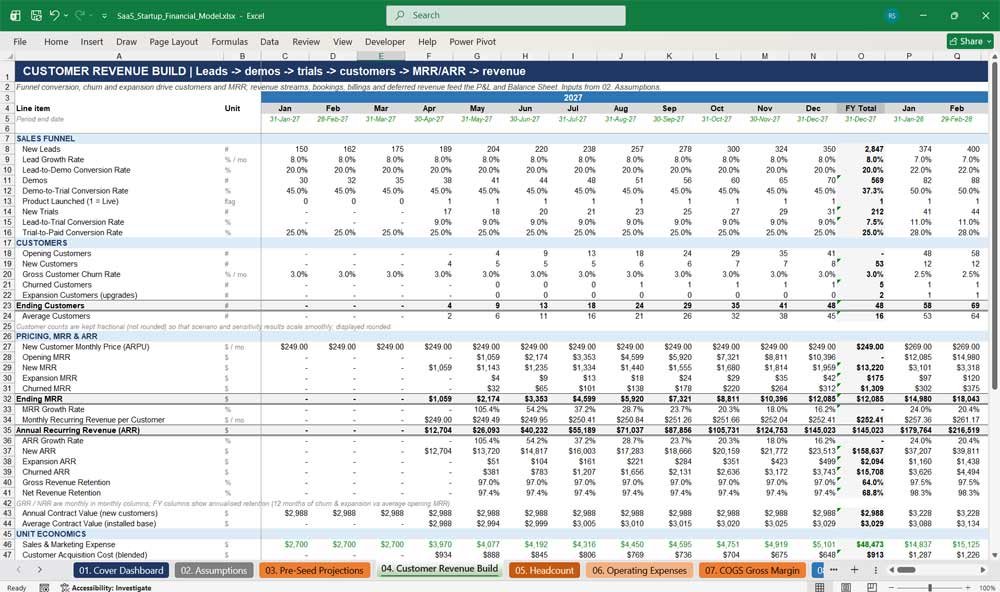The image size is (1000, 592).
Task: Click the Save icon in Quick Access Toolbar
Action: click(36, 15)
